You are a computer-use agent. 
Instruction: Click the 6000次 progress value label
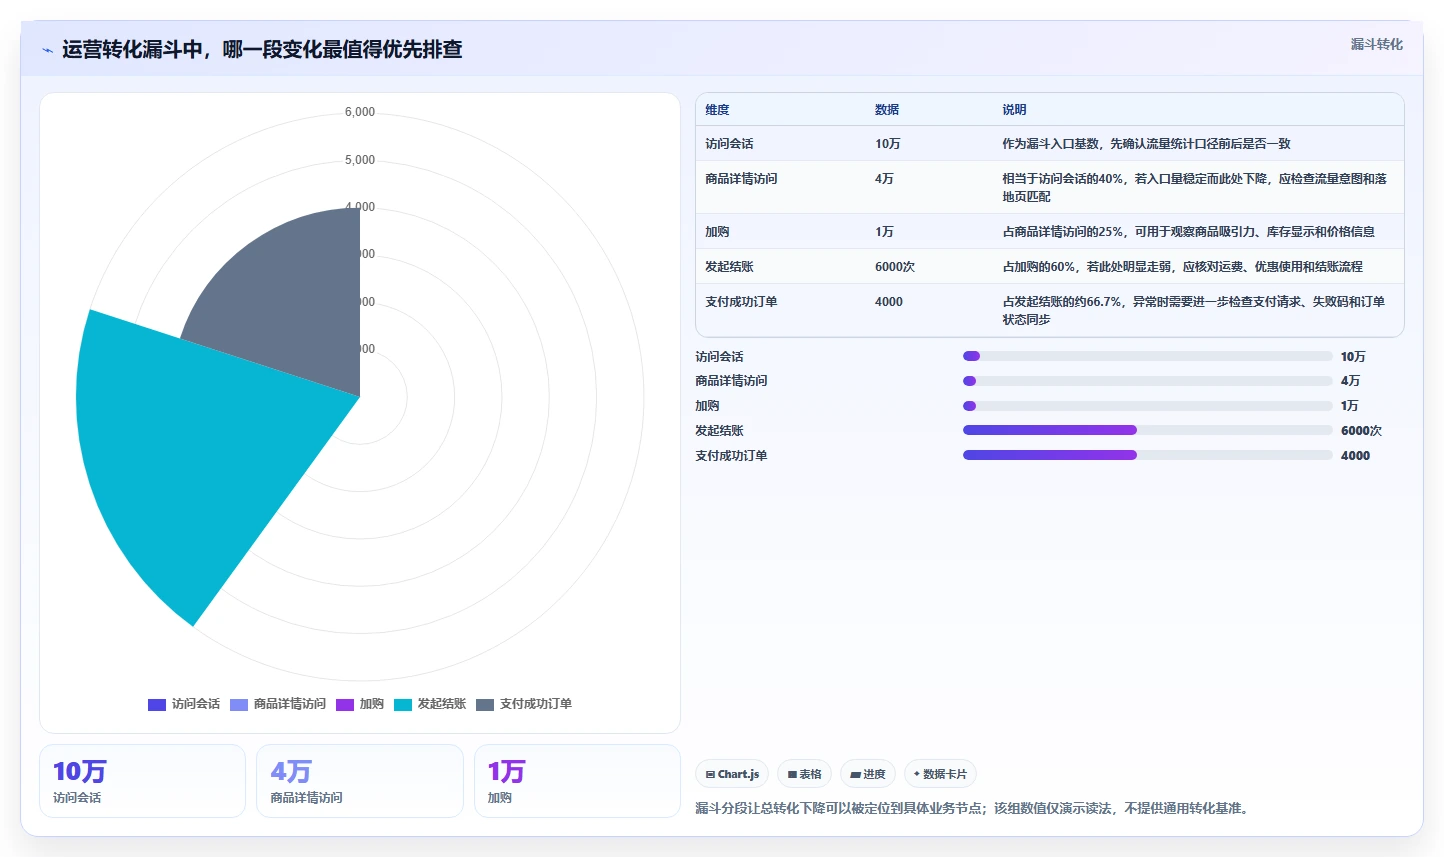coord(1361,431)
